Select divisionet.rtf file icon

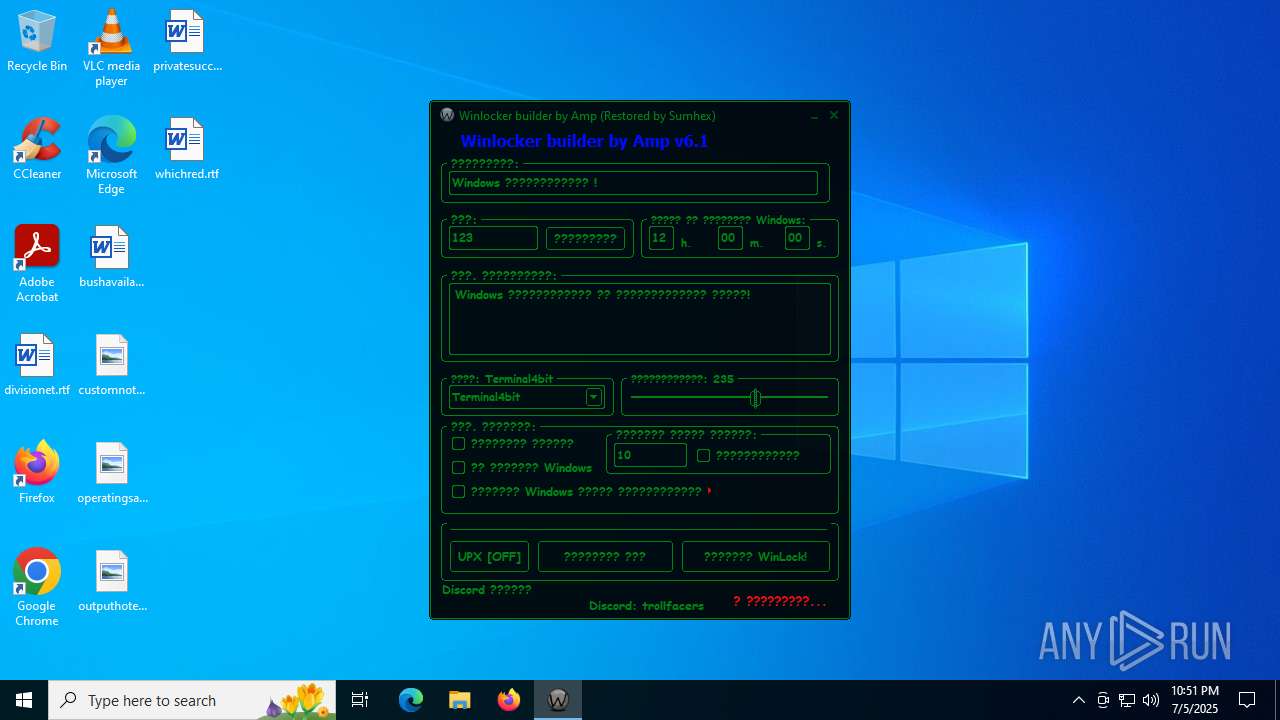37,365
